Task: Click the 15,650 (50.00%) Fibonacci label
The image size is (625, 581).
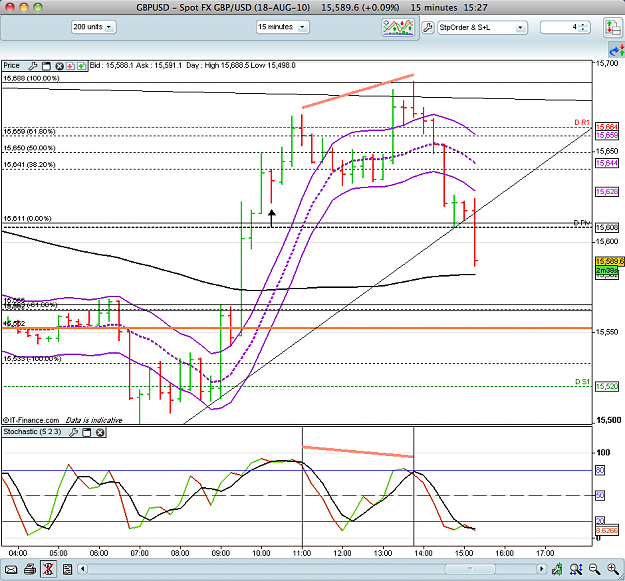Action: coord(29,148)
